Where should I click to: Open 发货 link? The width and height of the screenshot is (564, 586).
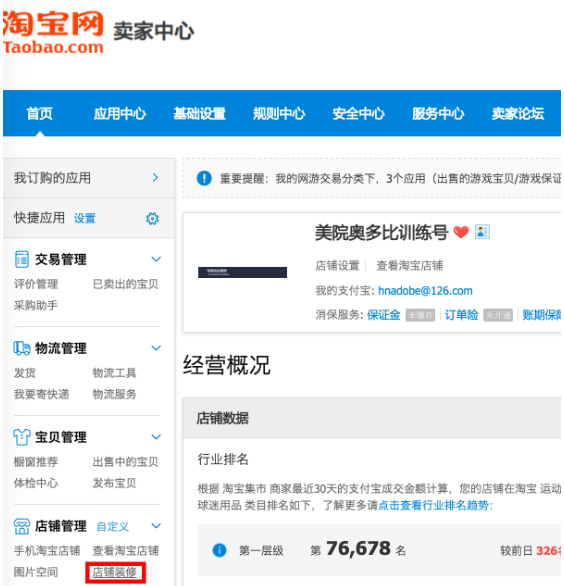click(x=25, y=373)
